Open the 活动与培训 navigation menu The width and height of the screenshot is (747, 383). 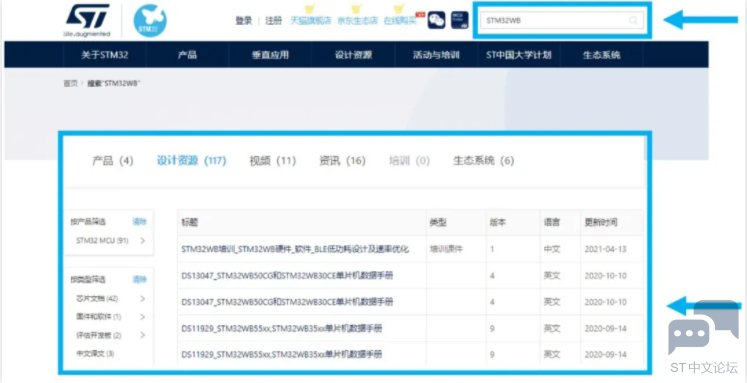(436, 55)
